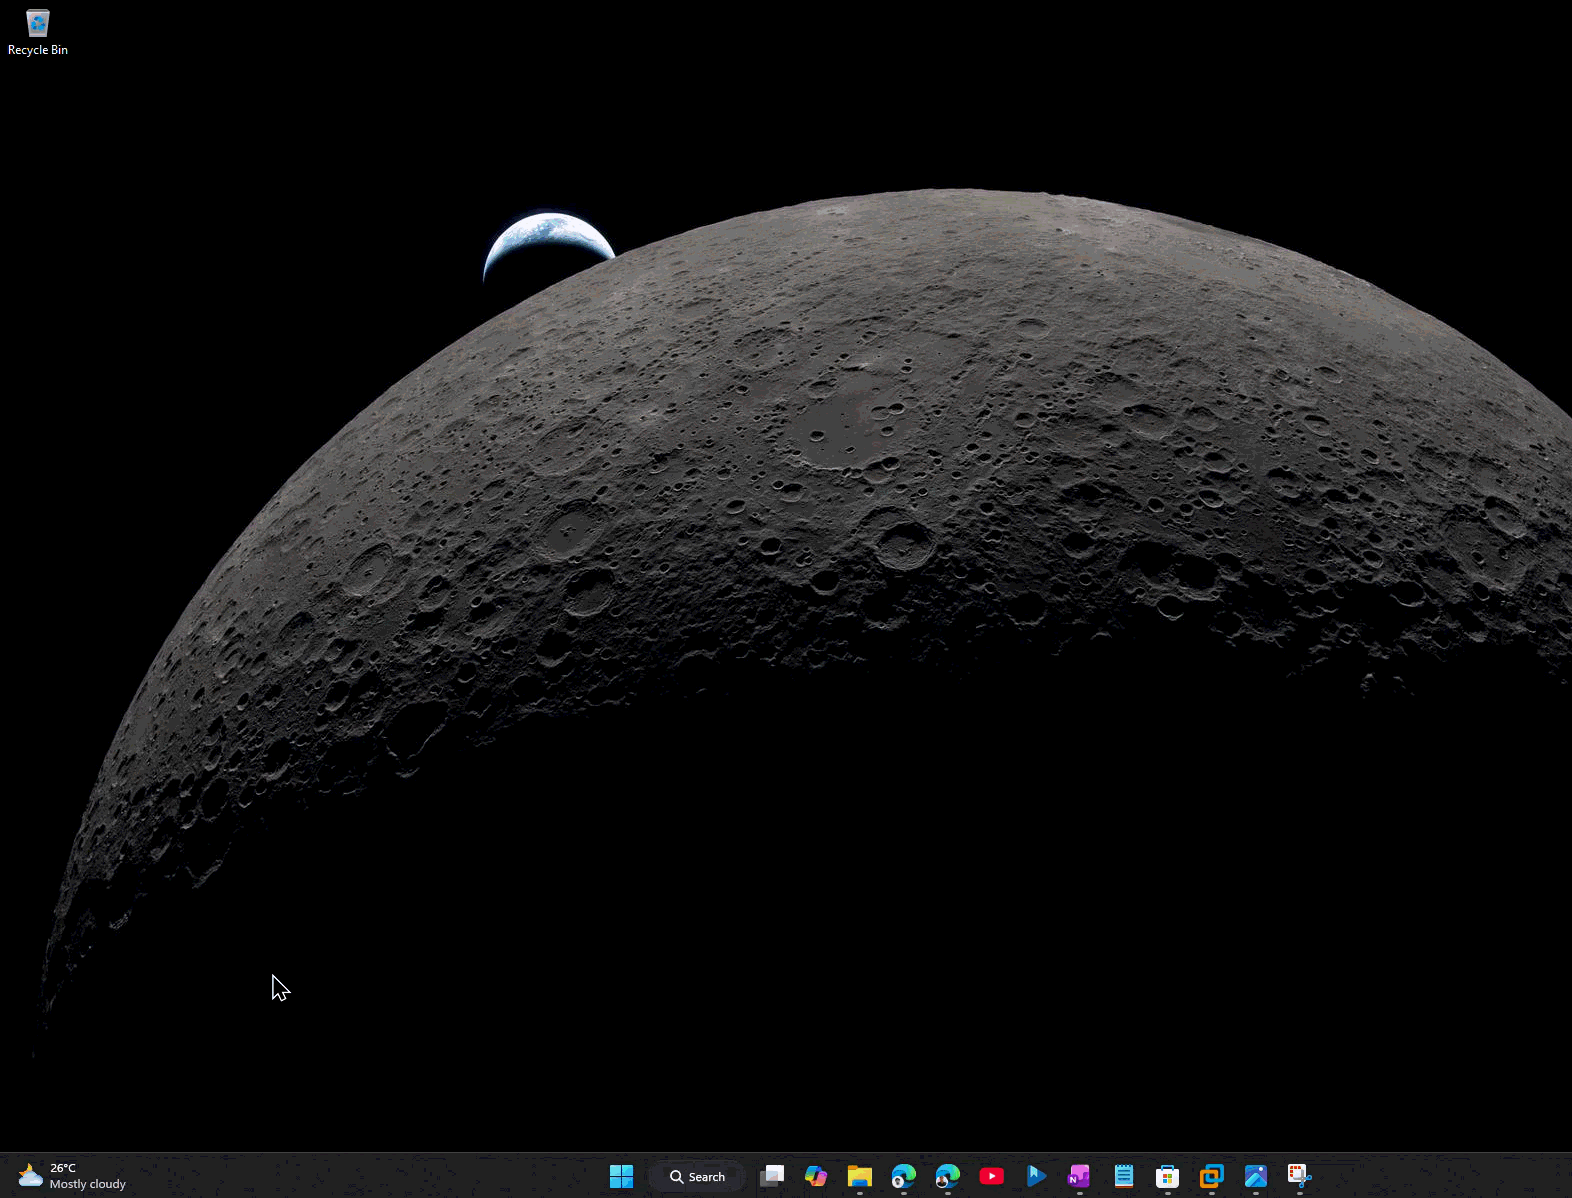Viewport: 1572px width, 1198px height.
Task: Click the taskbar Search box
Action: pyautogui.click(x=697, y=1177)
